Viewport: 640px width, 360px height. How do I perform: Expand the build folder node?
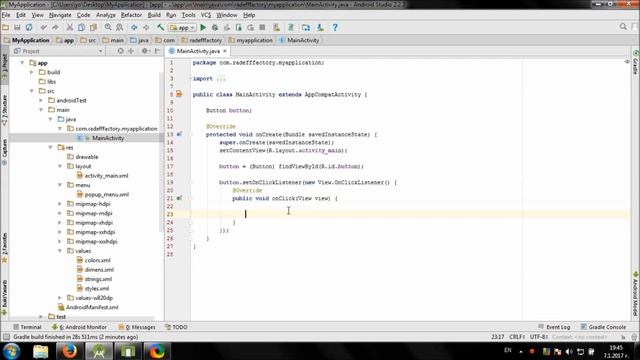click(x=32, y=72)
